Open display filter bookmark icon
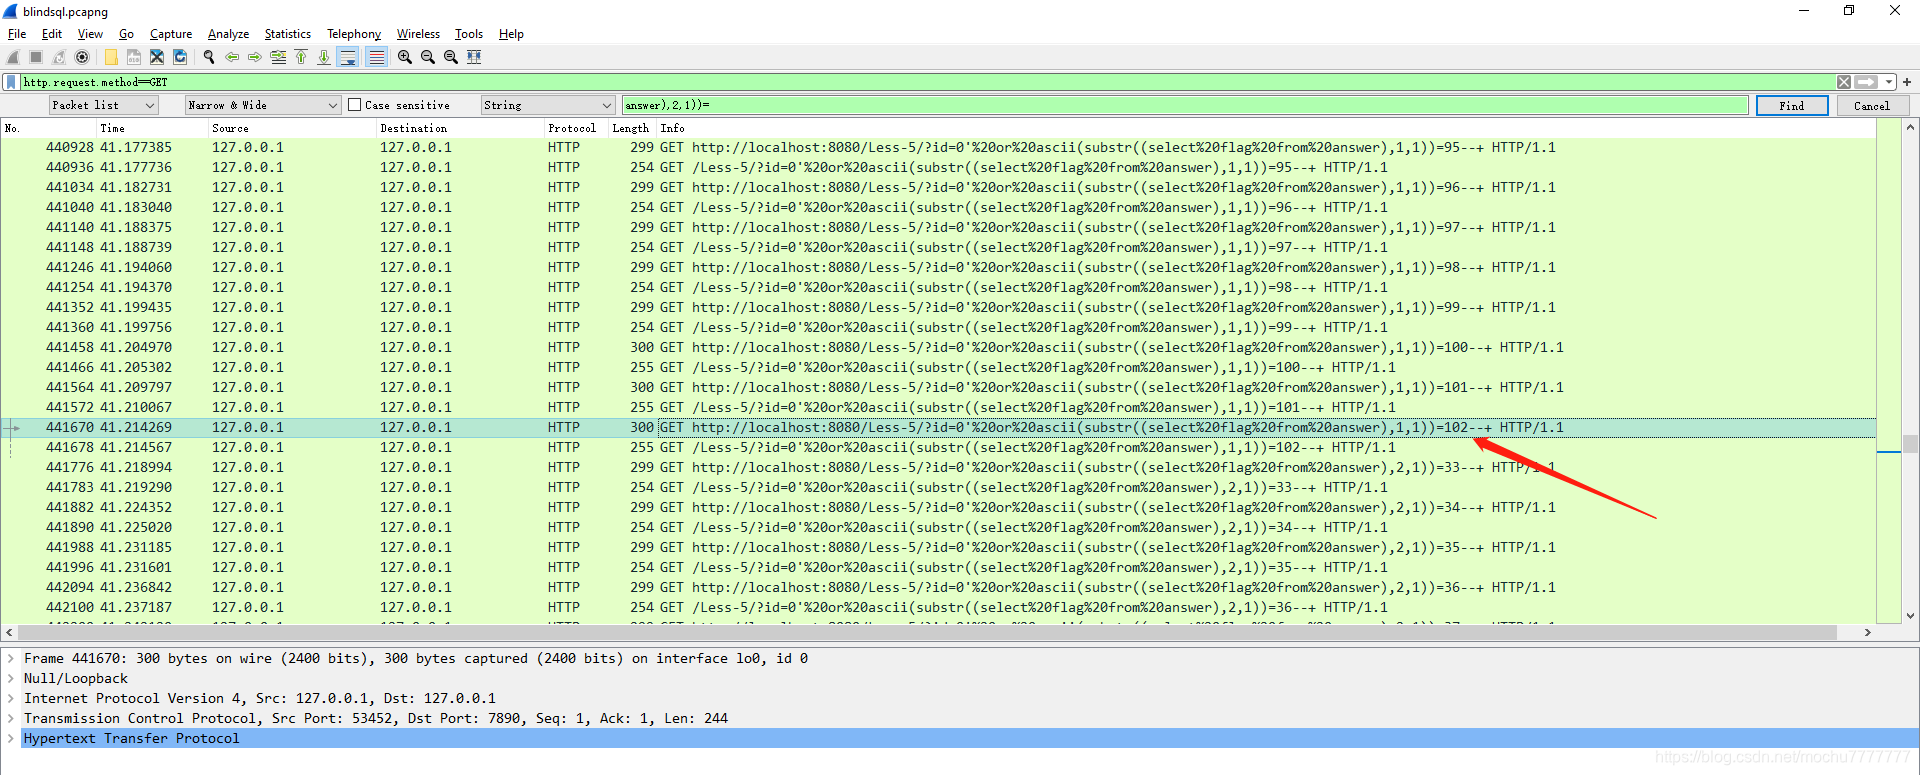The width and height of the screenshot is (1920, 775). click(x=11, y=82)
